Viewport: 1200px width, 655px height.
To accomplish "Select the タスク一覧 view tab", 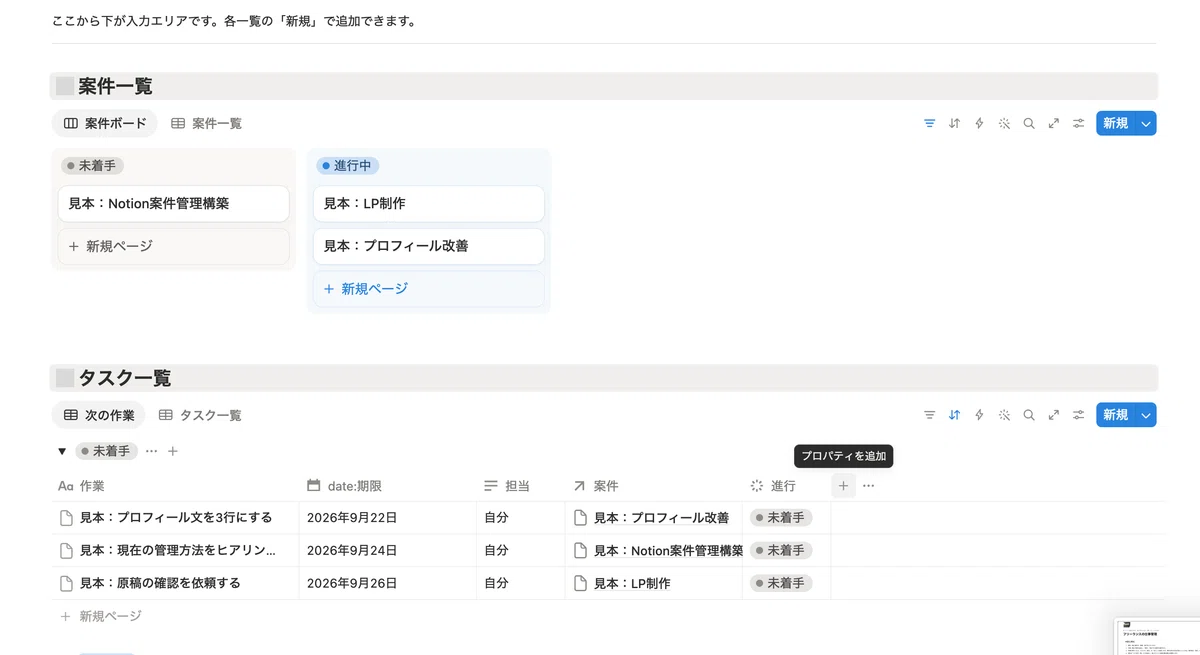I will (200, 414).
